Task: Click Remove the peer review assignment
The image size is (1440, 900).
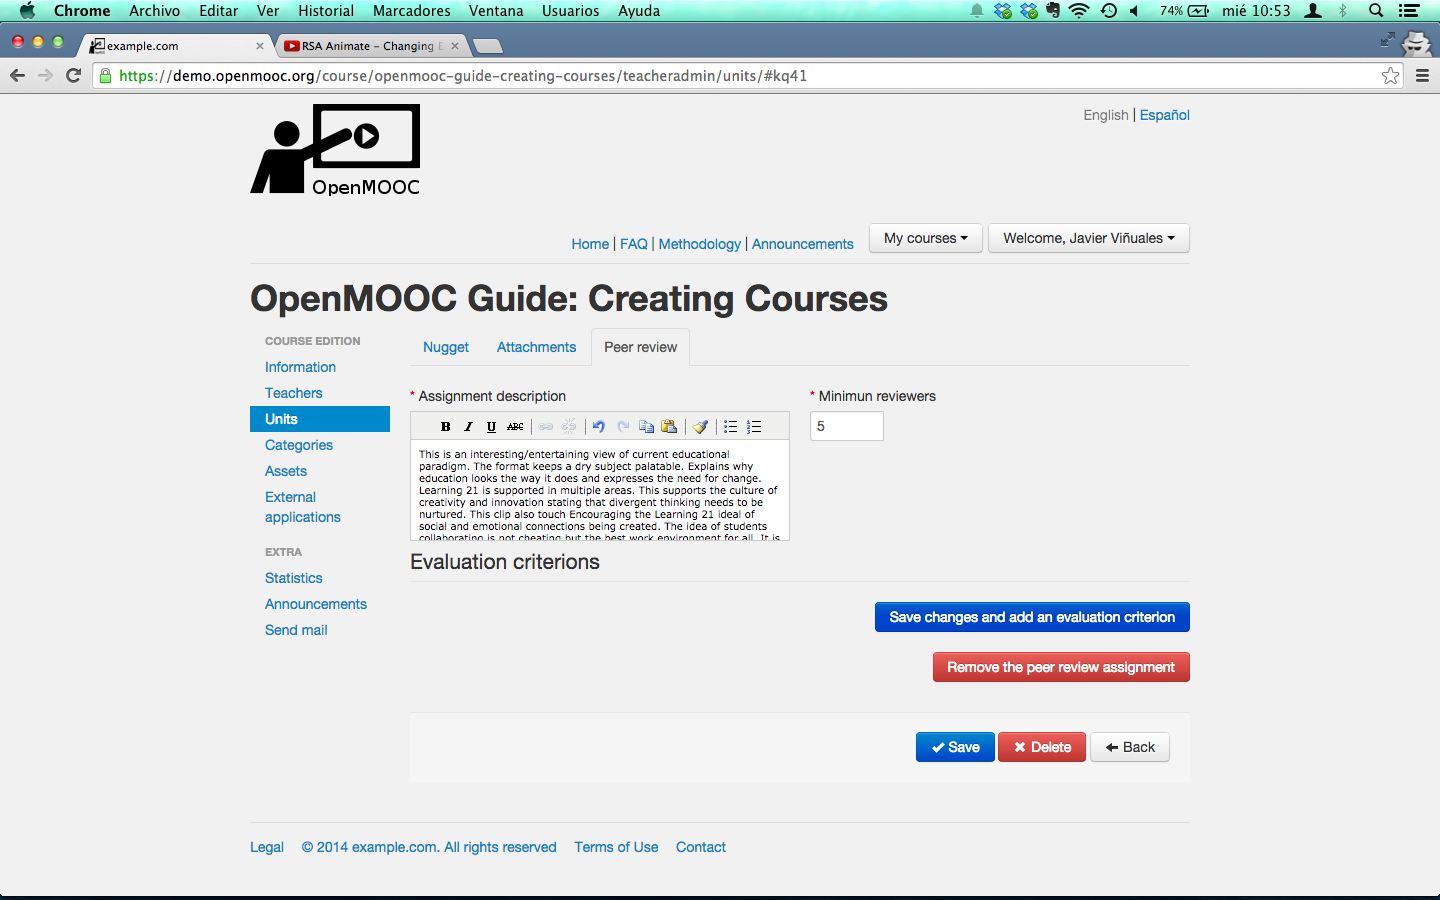Action: pyautogui.click(x=1061, y=667)
